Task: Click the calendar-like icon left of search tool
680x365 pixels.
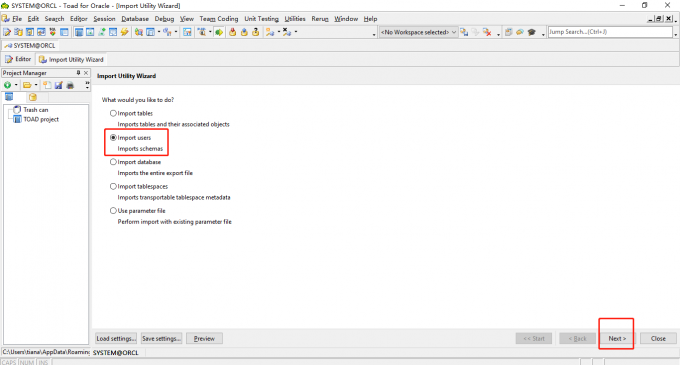Action: pyautogui.click(x=187, y=32)
